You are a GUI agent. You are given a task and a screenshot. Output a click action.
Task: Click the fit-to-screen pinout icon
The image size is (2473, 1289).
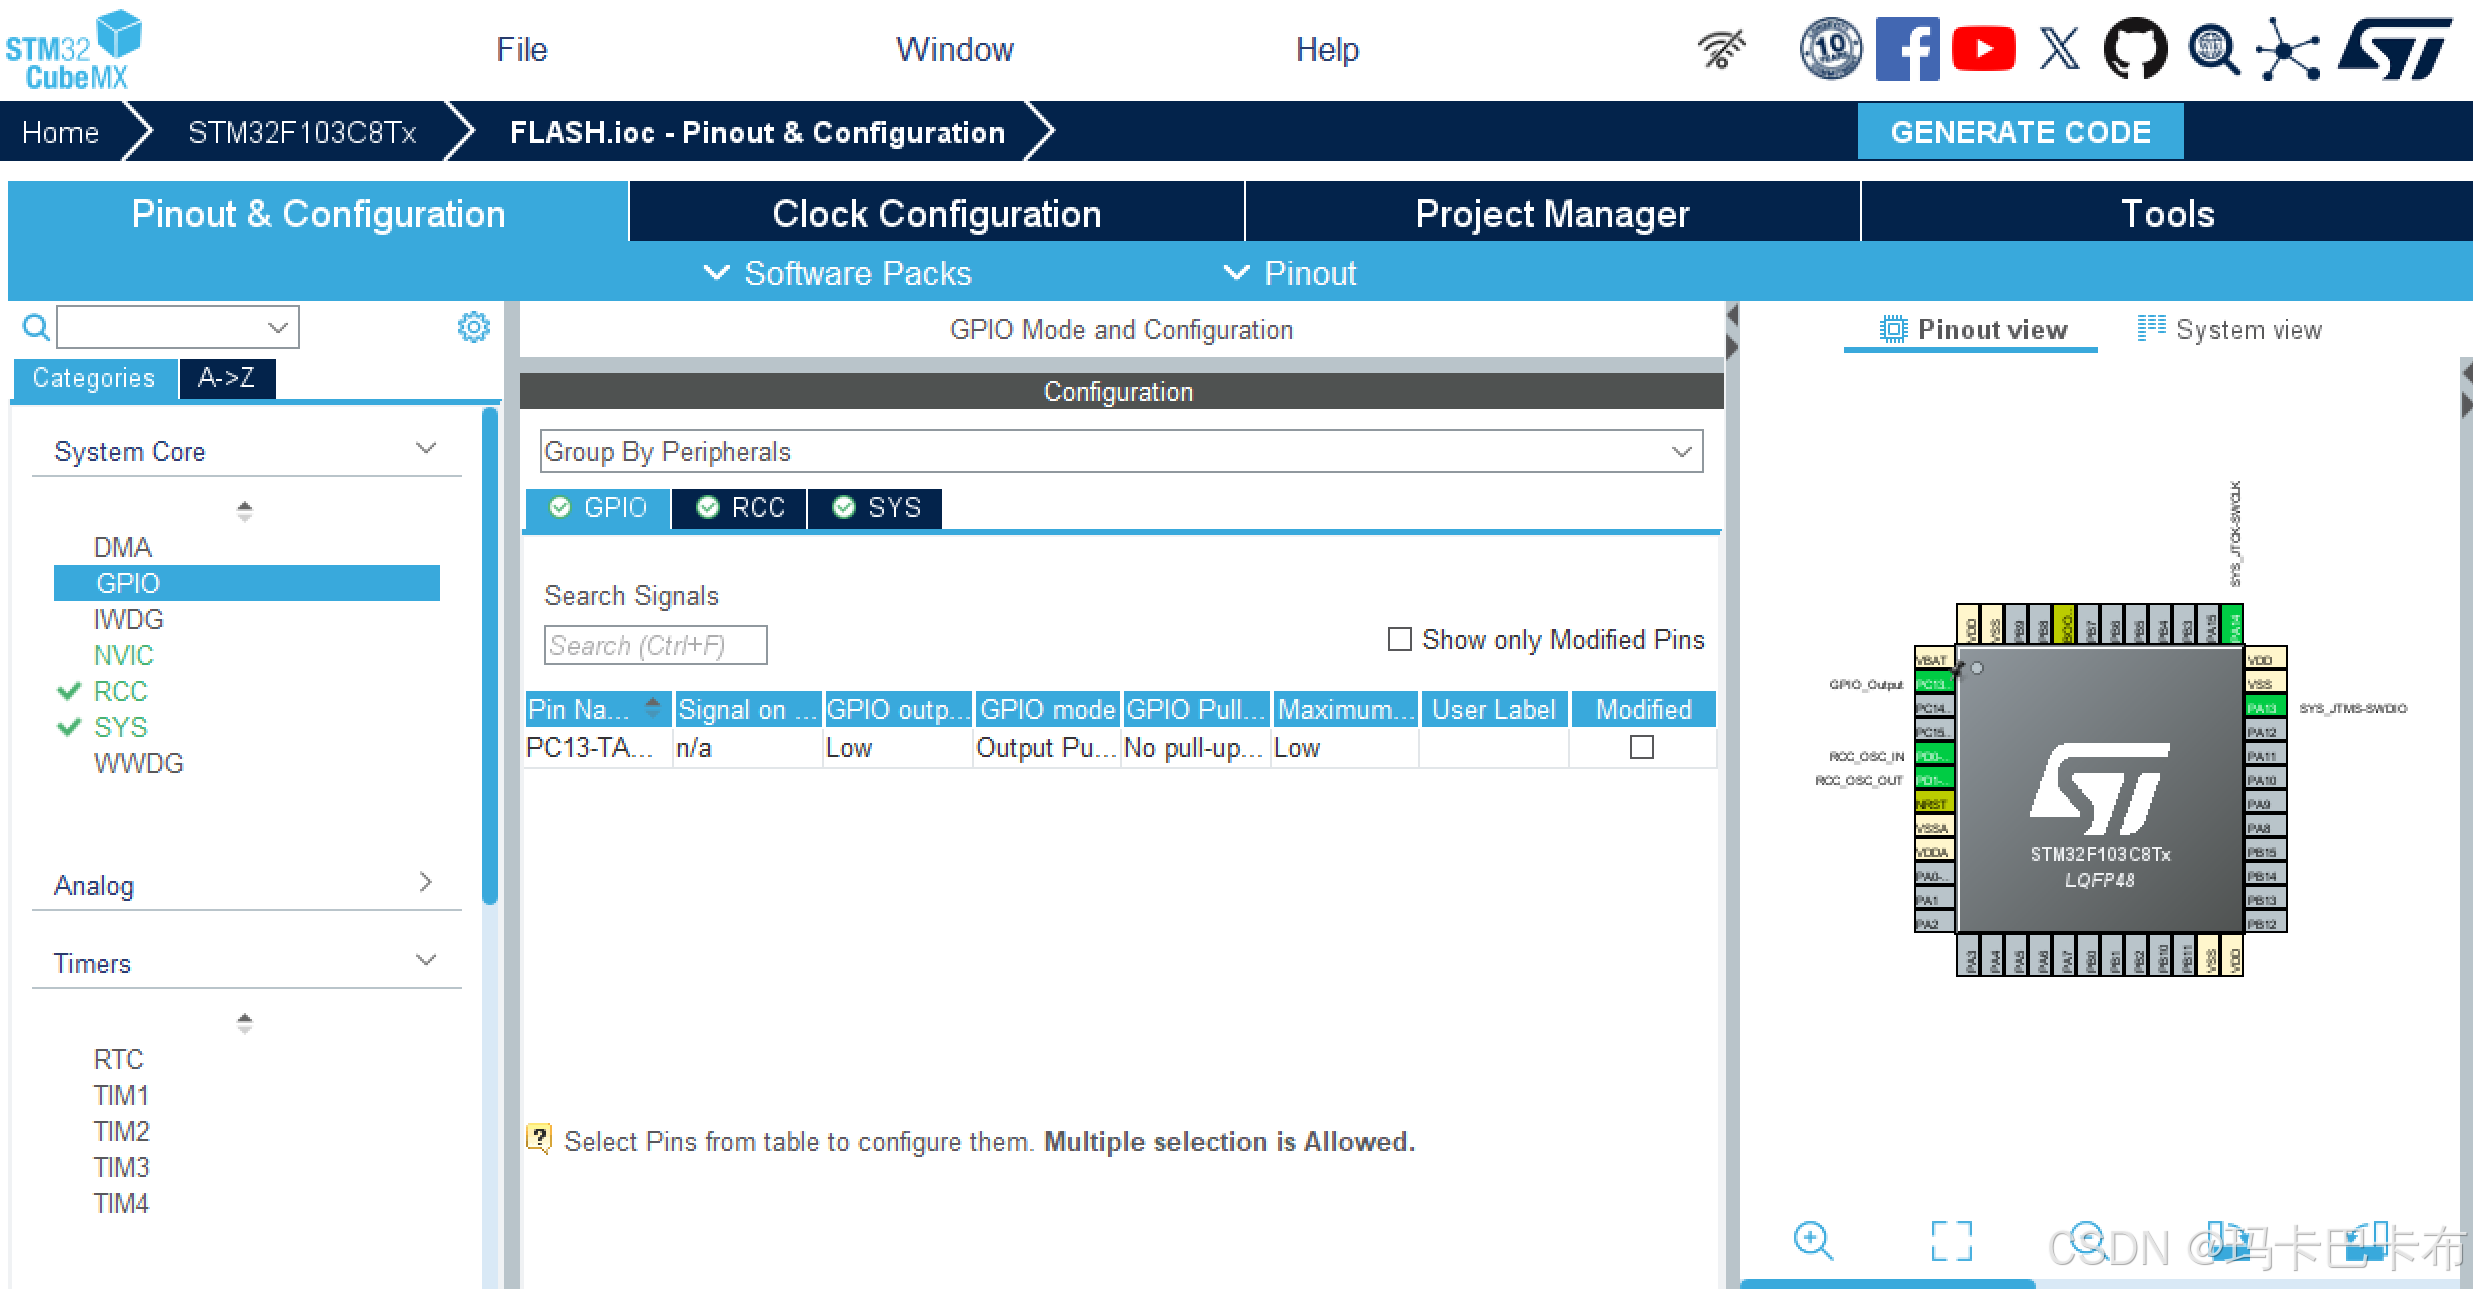(1951, 1241)
